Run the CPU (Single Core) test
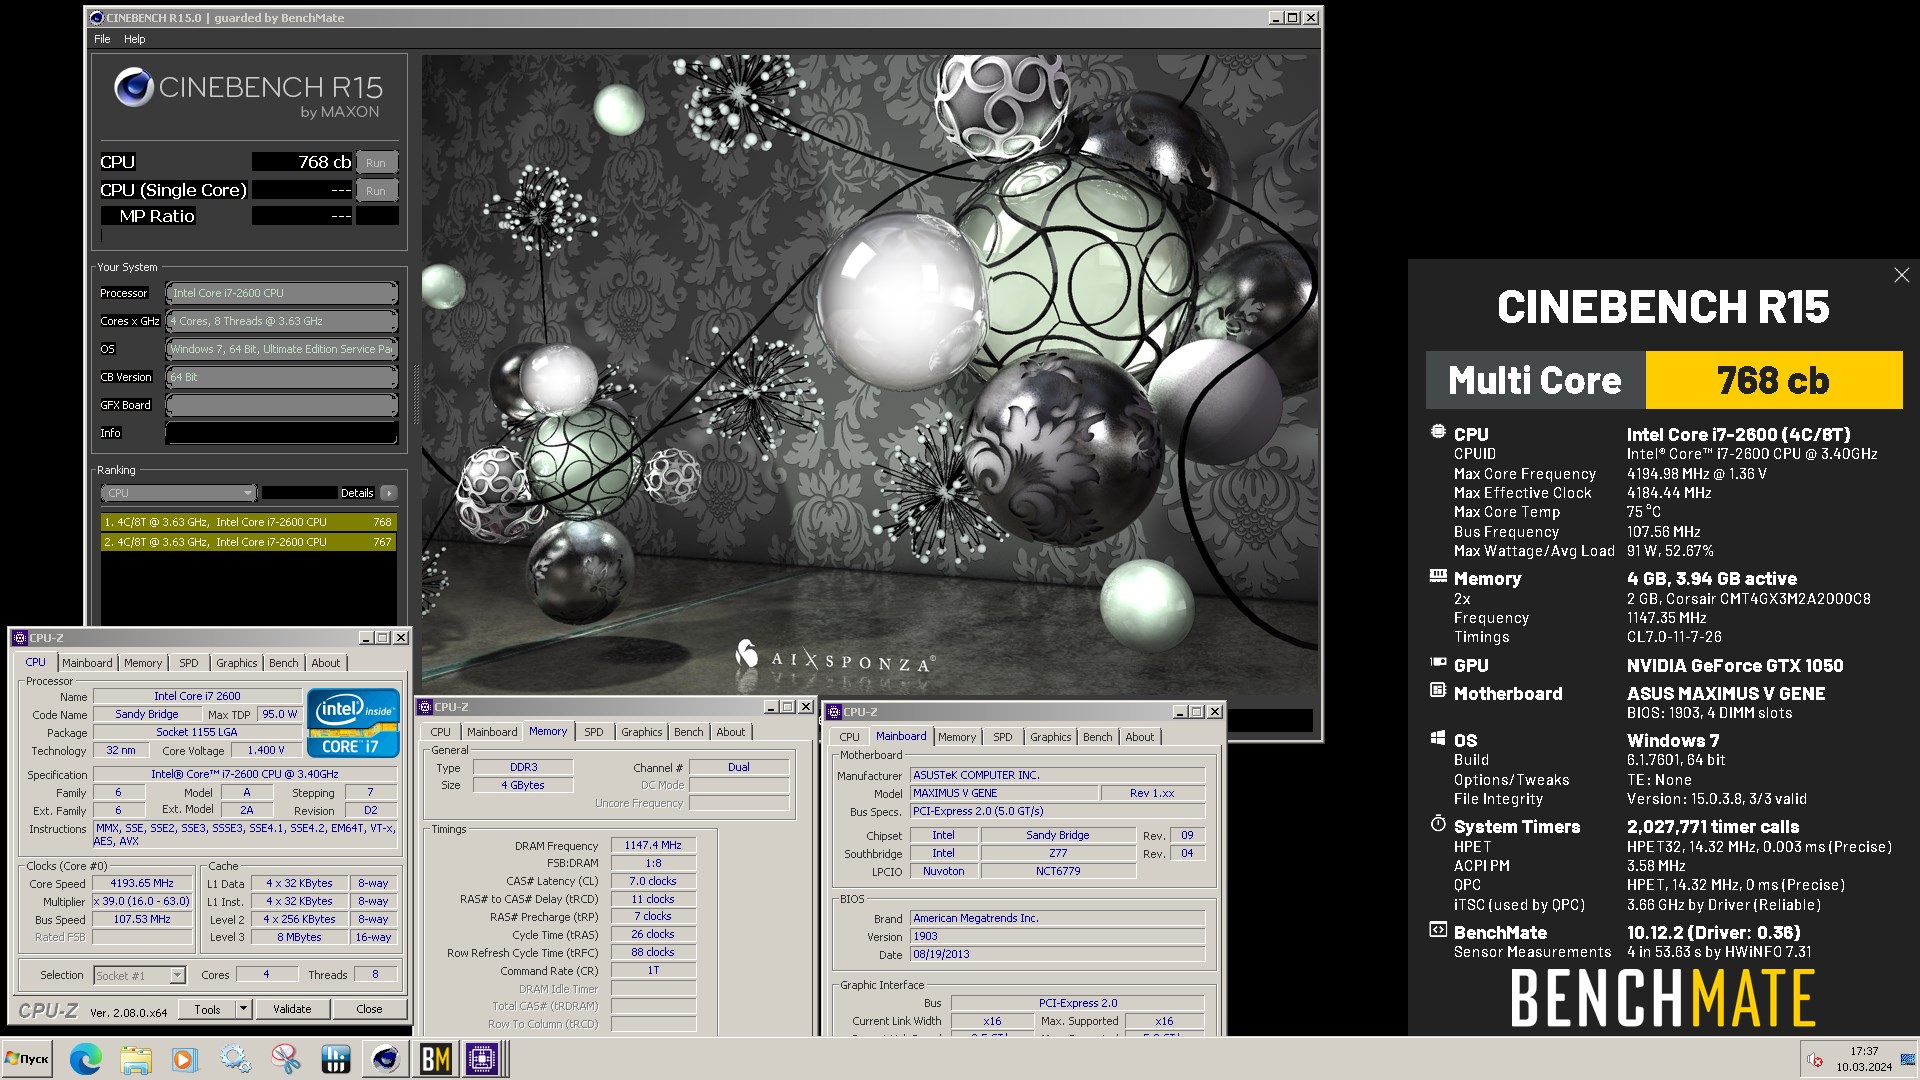Viewport: 1920px width, 1080px height. pyautogui.click(x=376, y=190)
